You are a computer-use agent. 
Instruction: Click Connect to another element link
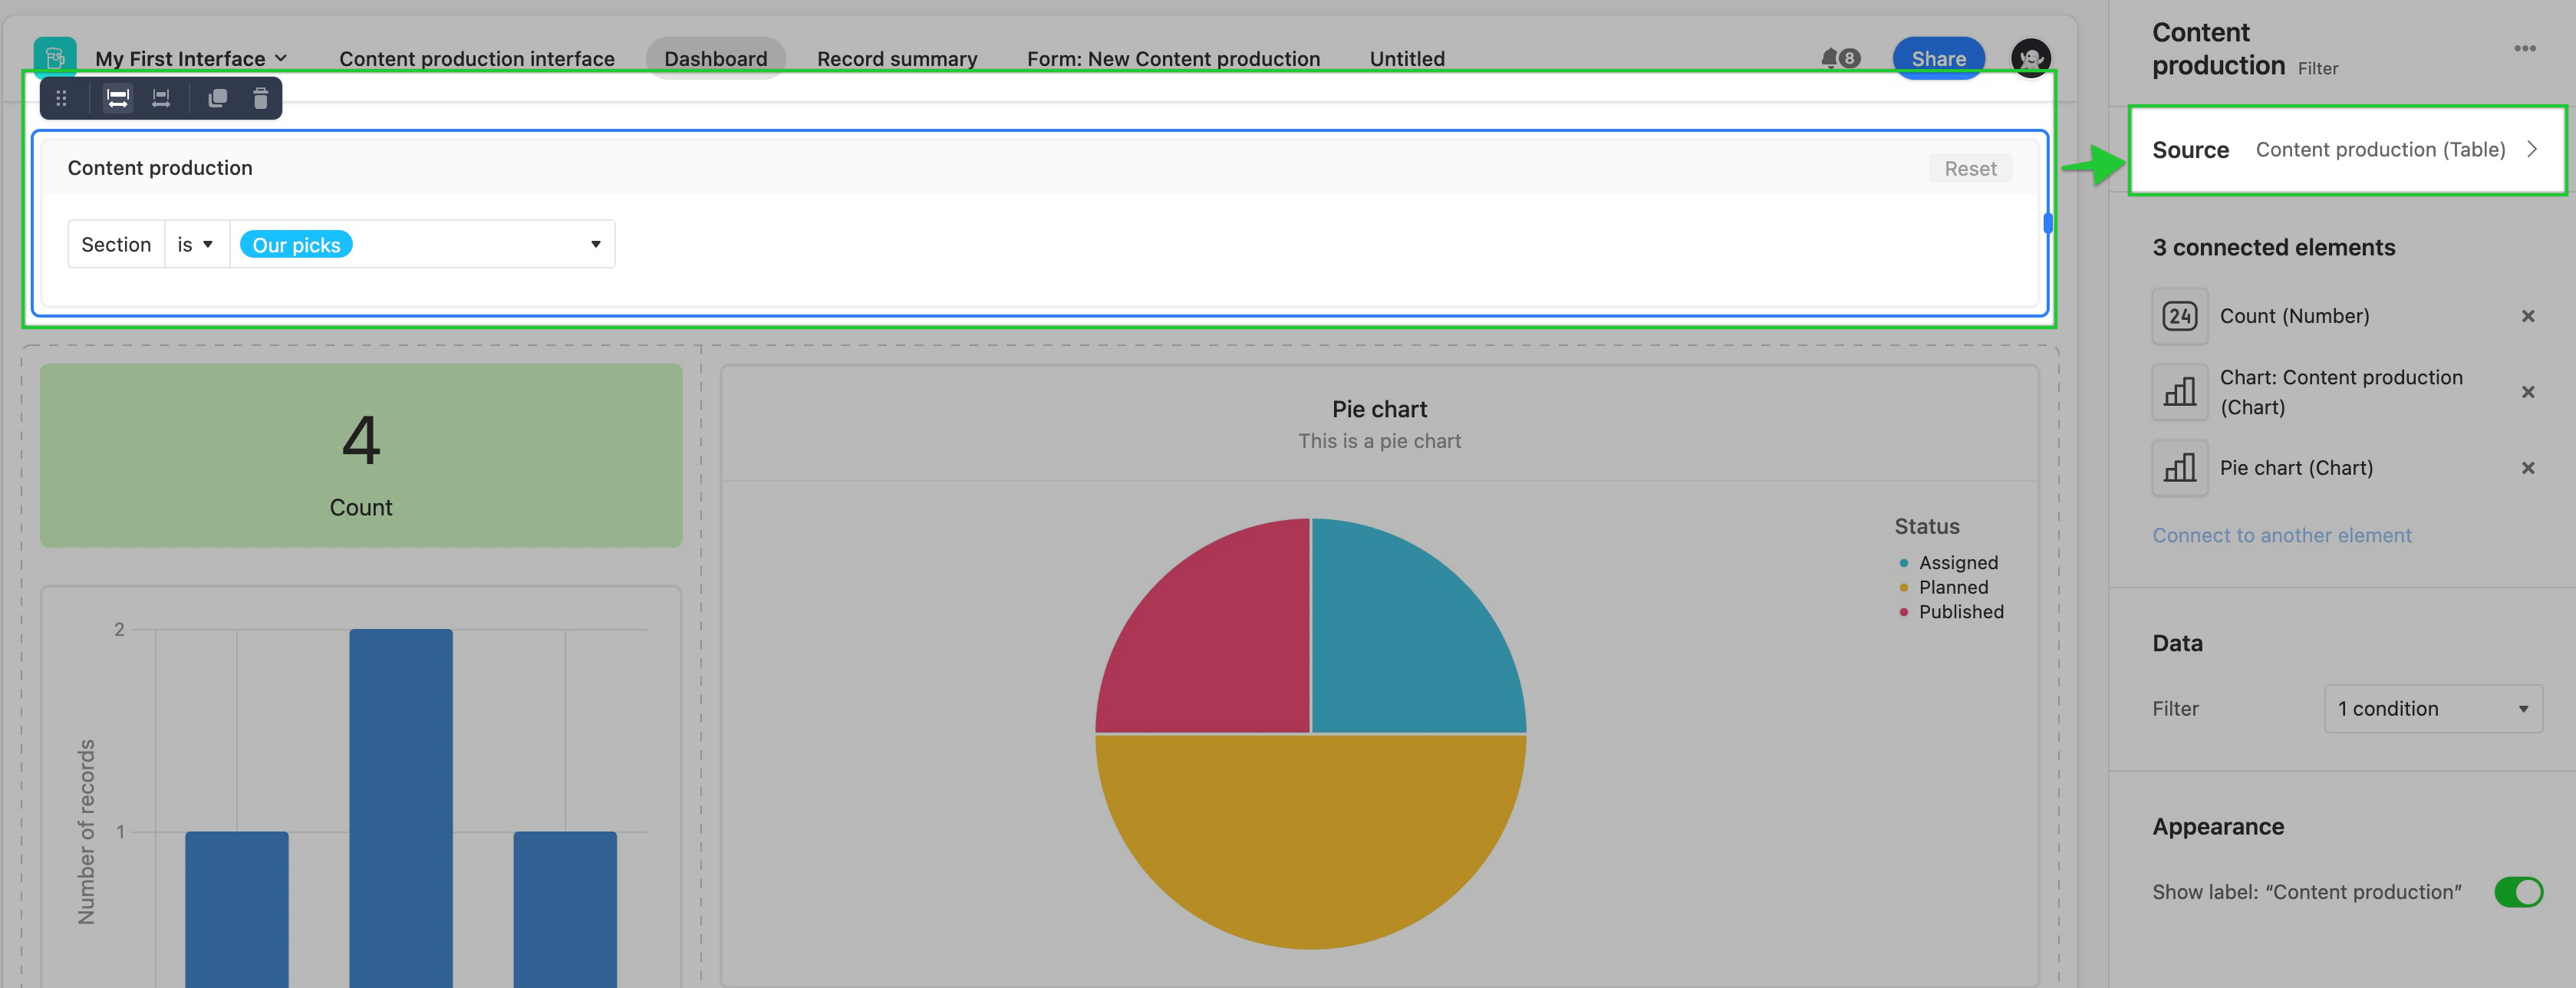pos(2282,536)
